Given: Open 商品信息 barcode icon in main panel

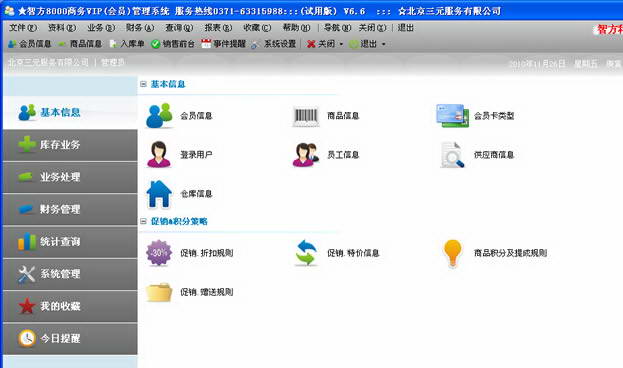Looking at the screenshot, I should click(306, 116).
